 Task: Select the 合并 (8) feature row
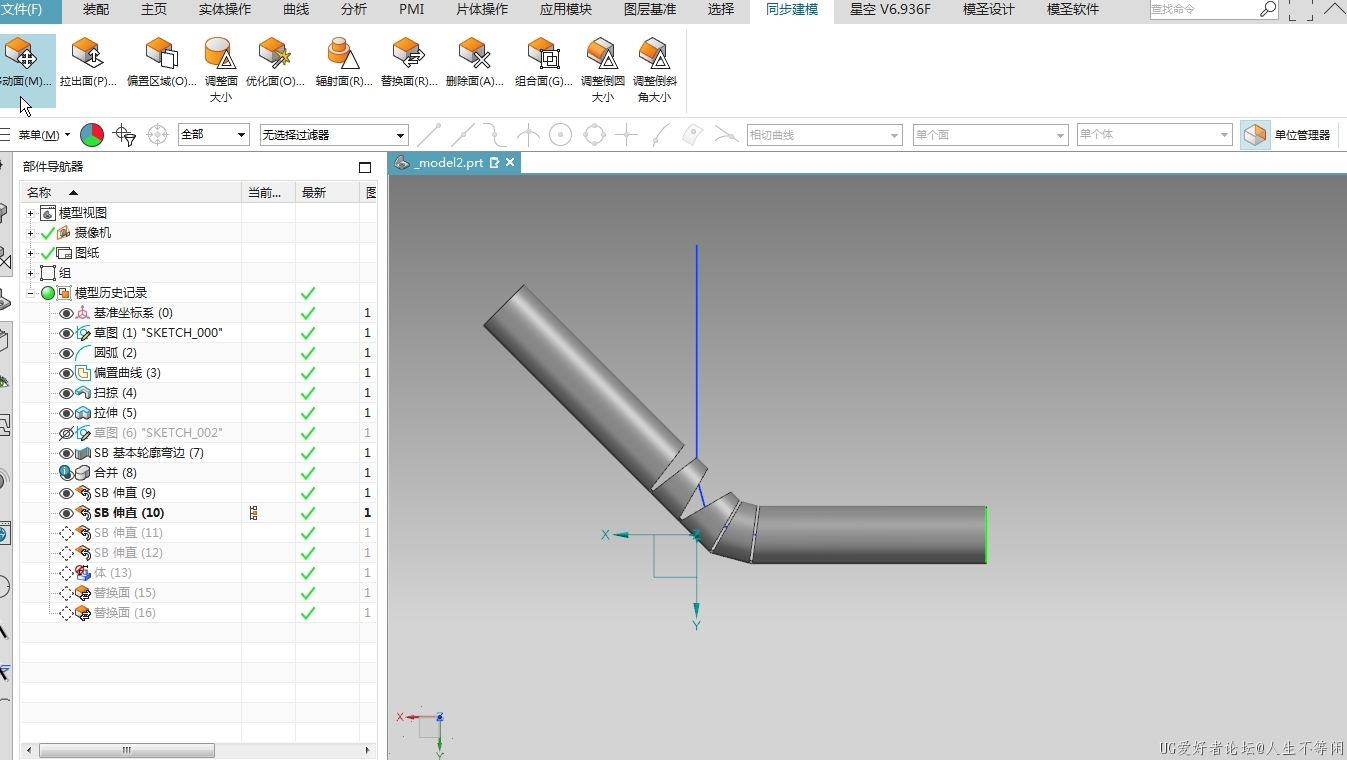[x=198, y=473]
